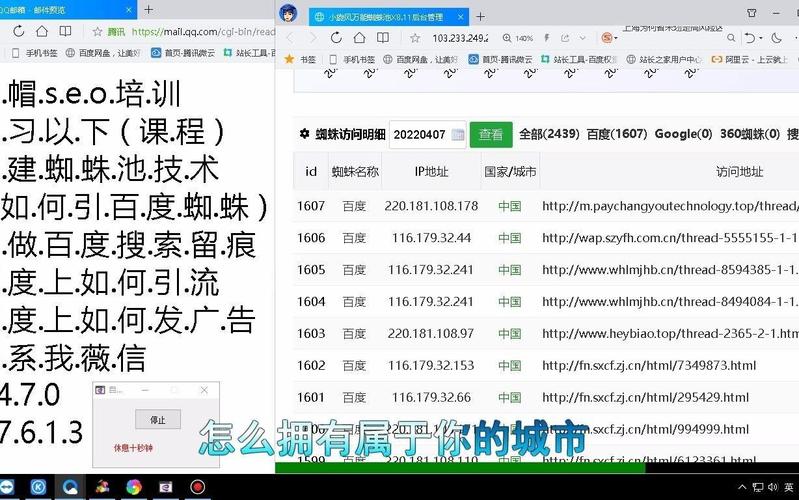This screenshot has width=799, height=500.
Task: Close the QQ邮箱 tab
Action: click(x=128, y=10)
